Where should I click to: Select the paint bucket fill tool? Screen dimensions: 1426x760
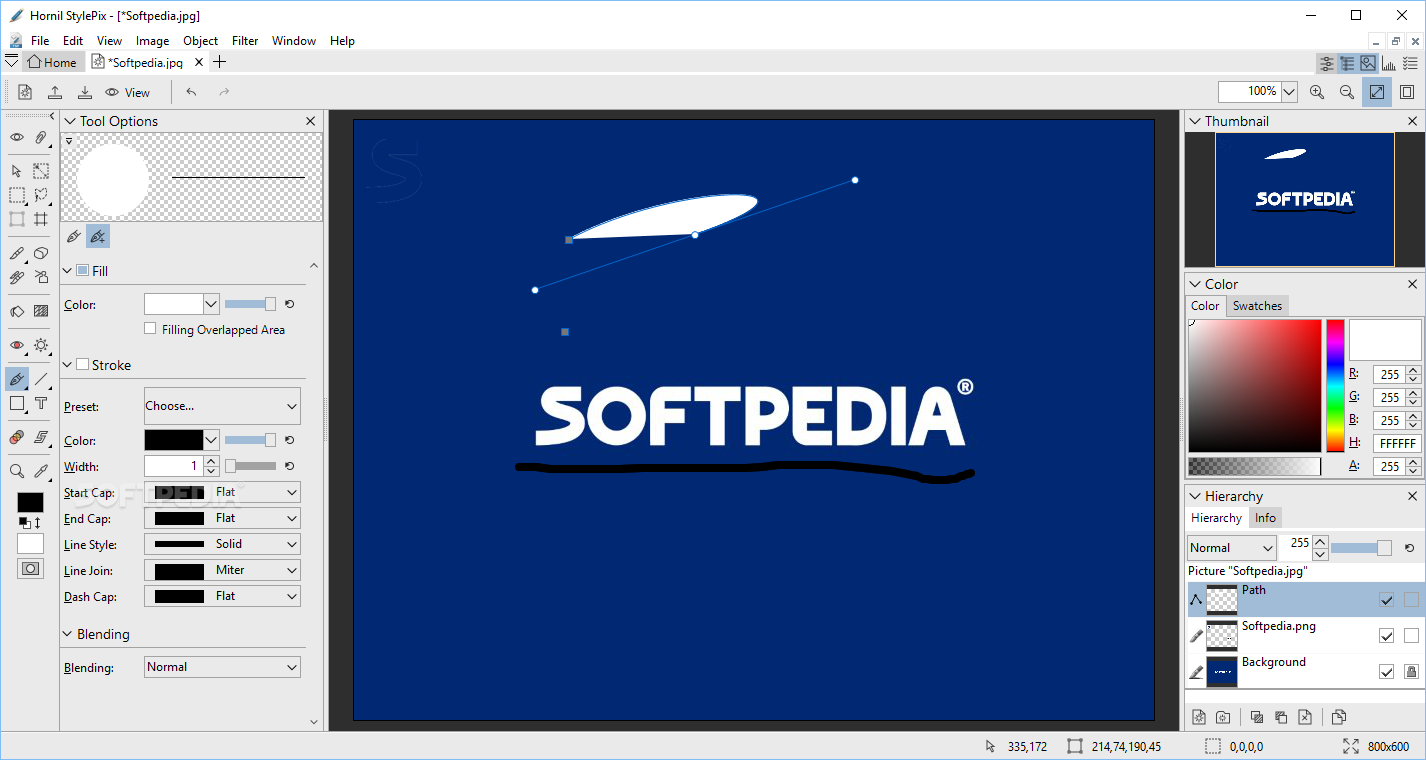(17, 311)
